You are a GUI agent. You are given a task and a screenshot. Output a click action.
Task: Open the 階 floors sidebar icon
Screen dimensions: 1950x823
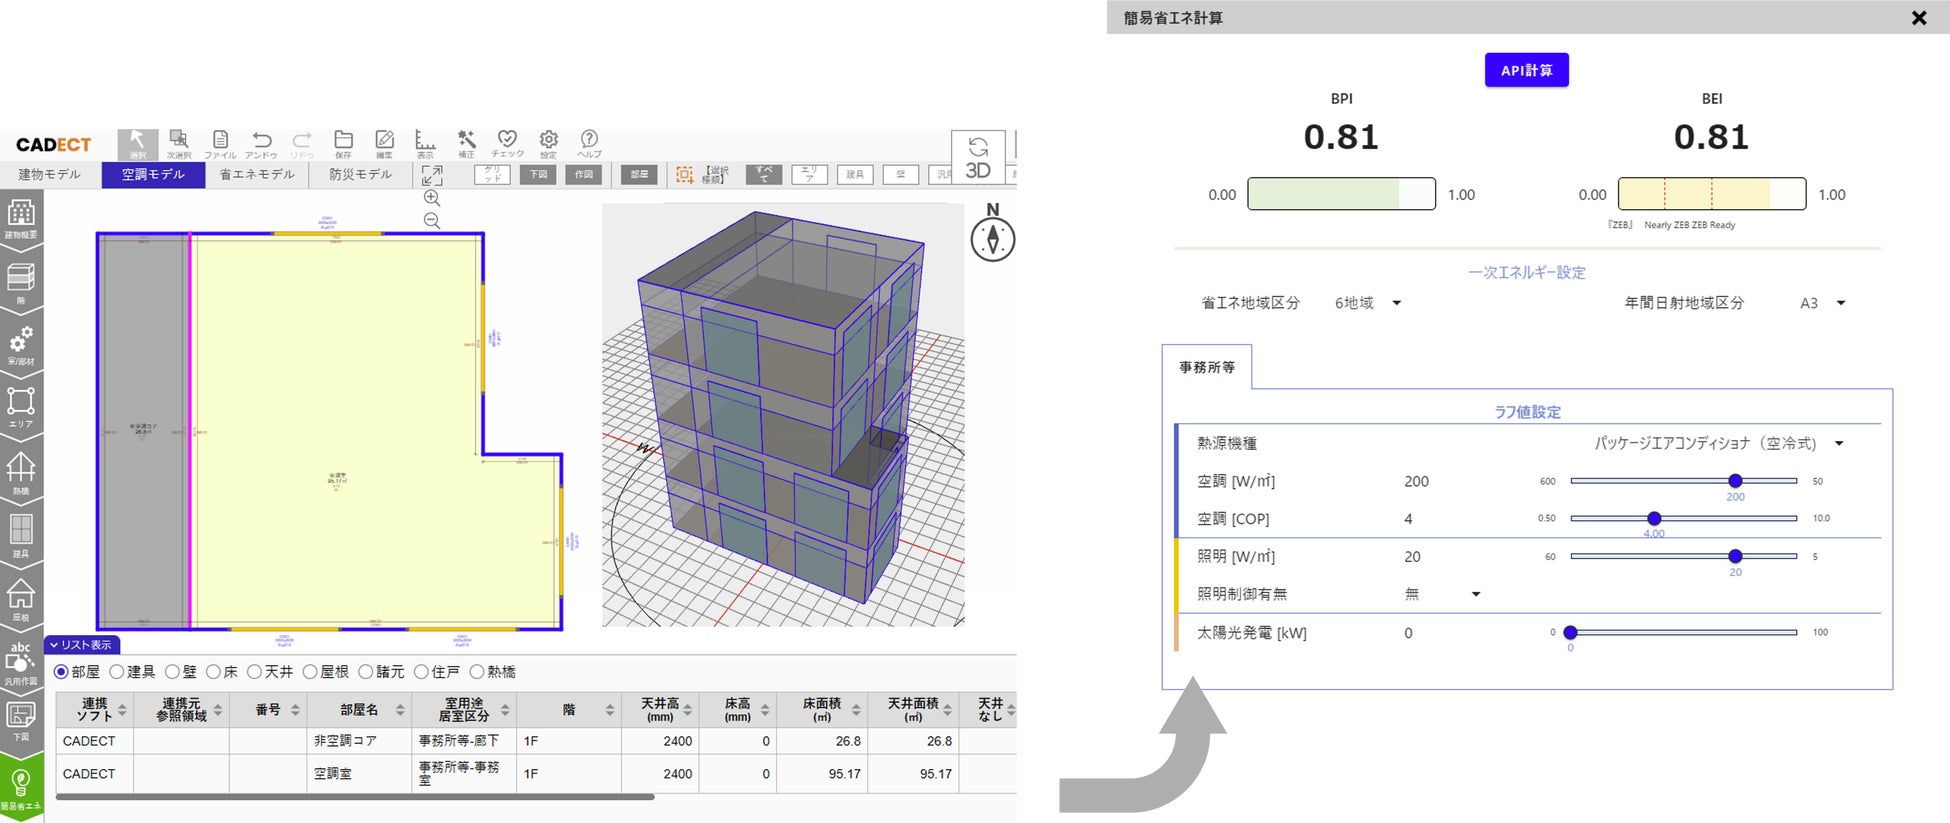click(21, 283)
